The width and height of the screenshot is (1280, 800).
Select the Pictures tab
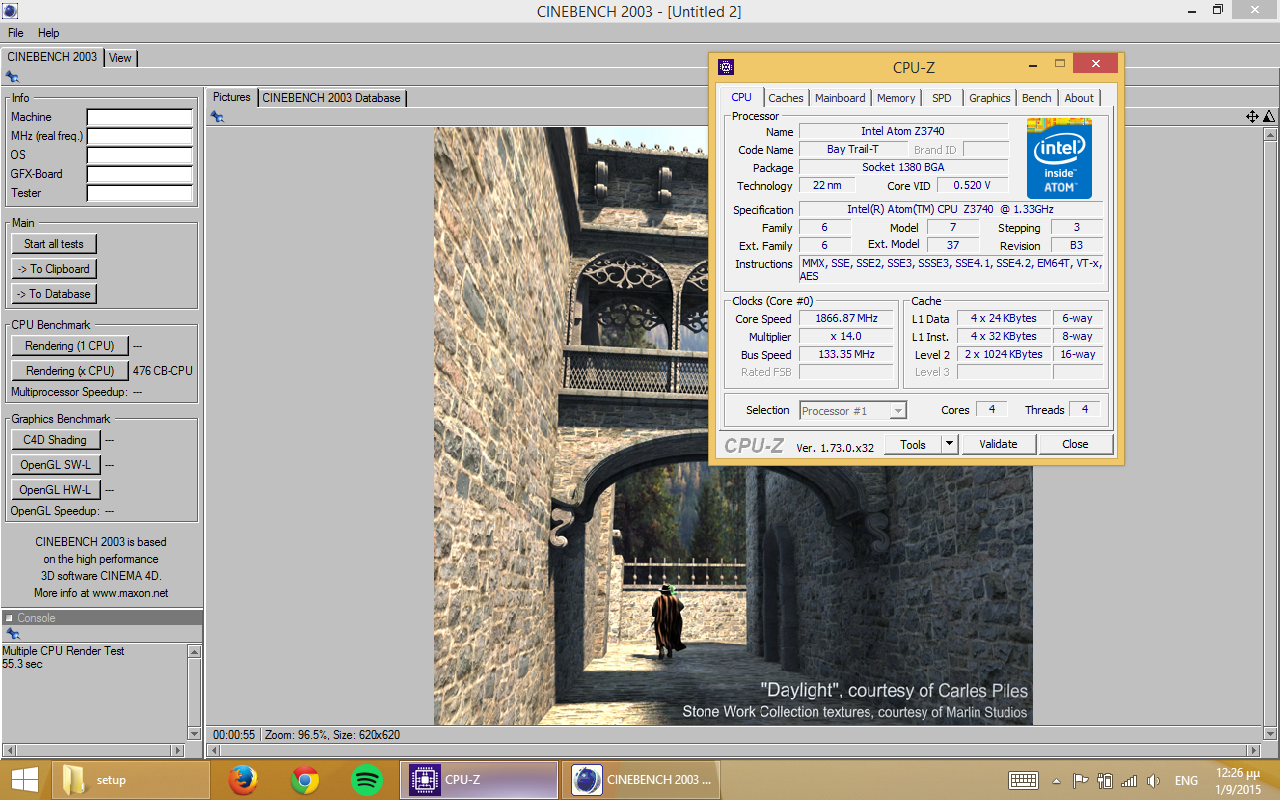point(232,97)
